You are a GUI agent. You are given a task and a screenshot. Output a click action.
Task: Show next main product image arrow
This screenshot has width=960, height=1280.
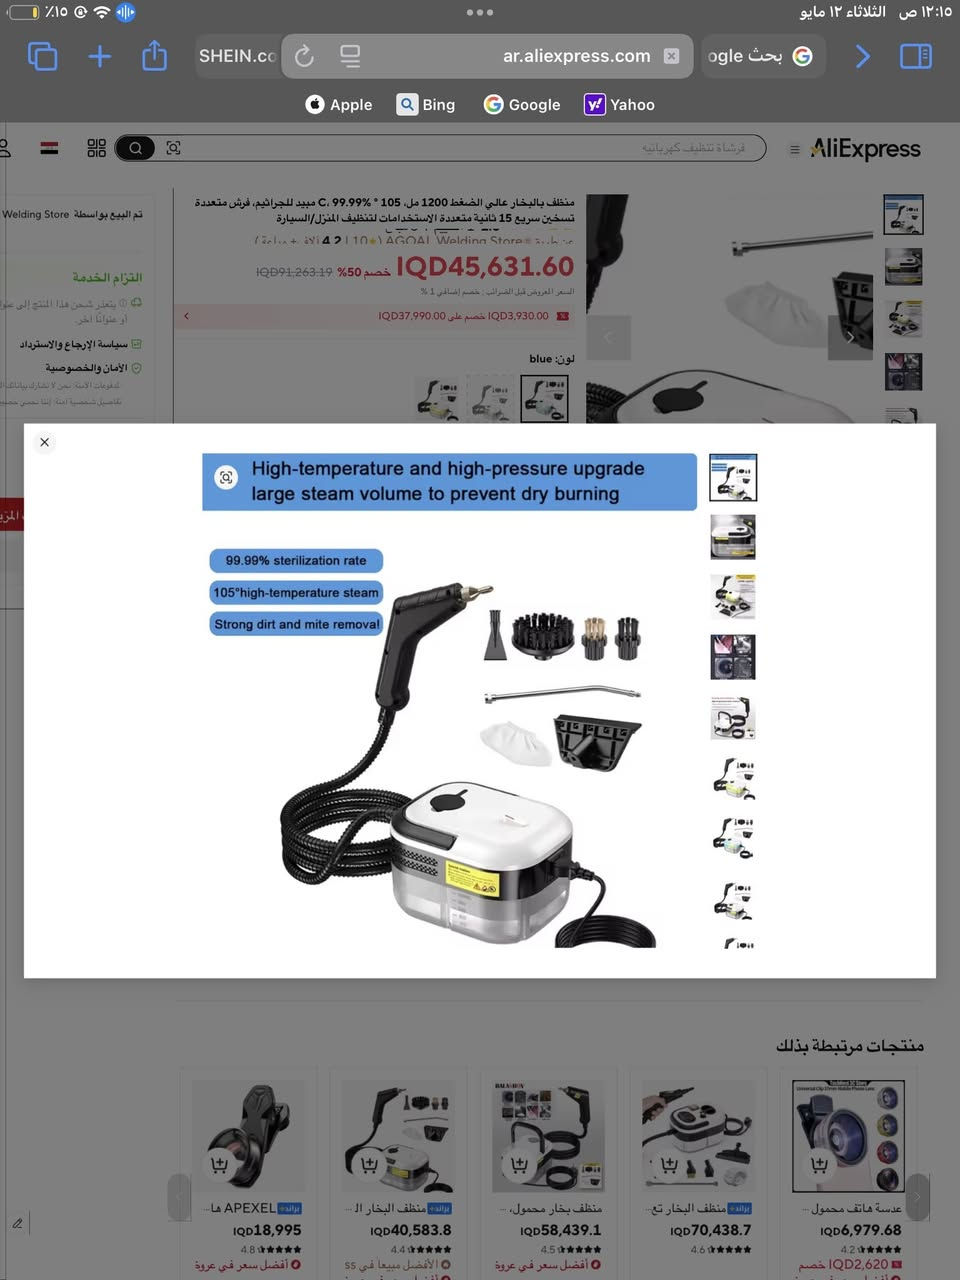[850, 337]
